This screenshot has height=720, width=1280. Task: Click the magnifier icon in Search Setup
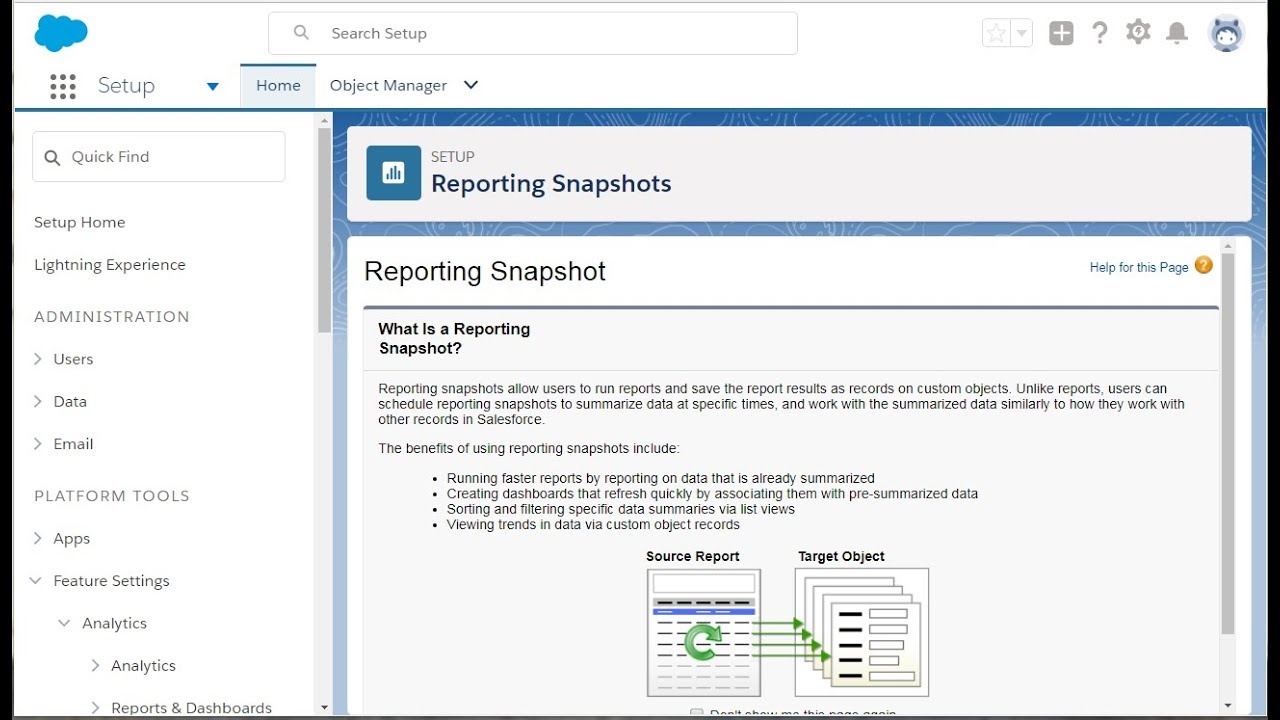coord(301,33)
